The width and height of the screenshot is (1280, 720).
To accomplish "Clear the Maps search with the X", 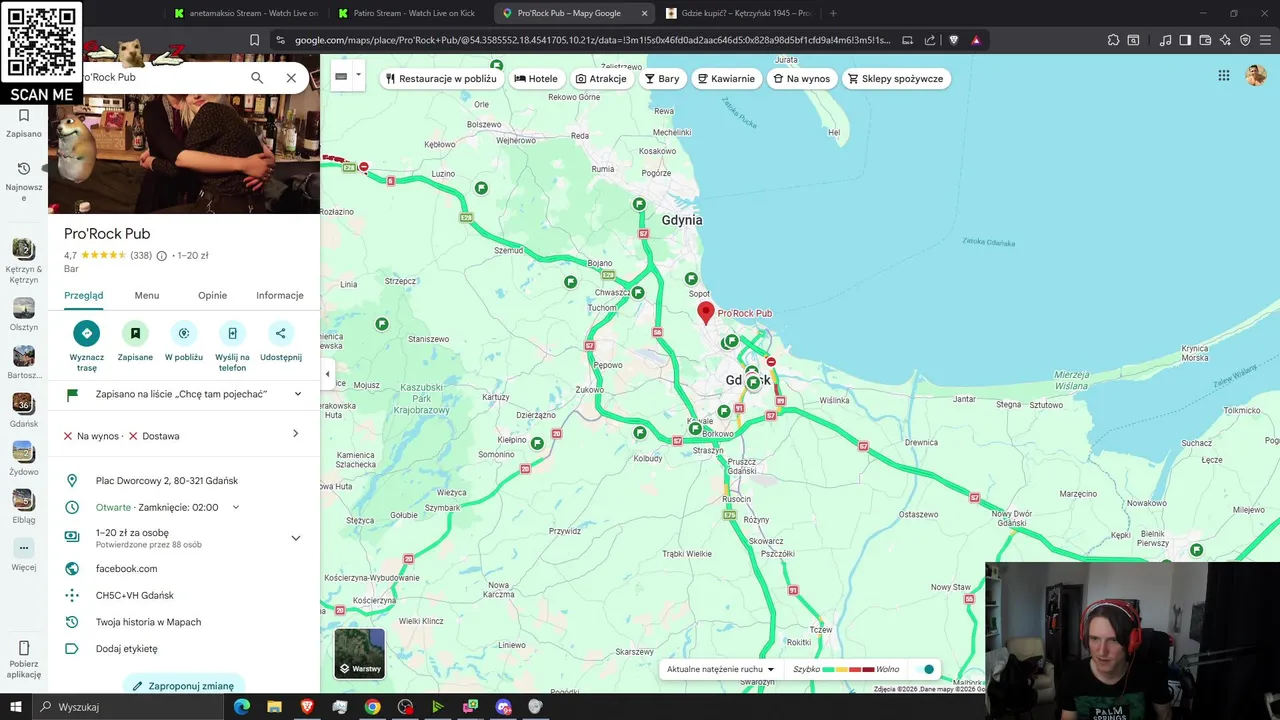I will coord(291,77).
